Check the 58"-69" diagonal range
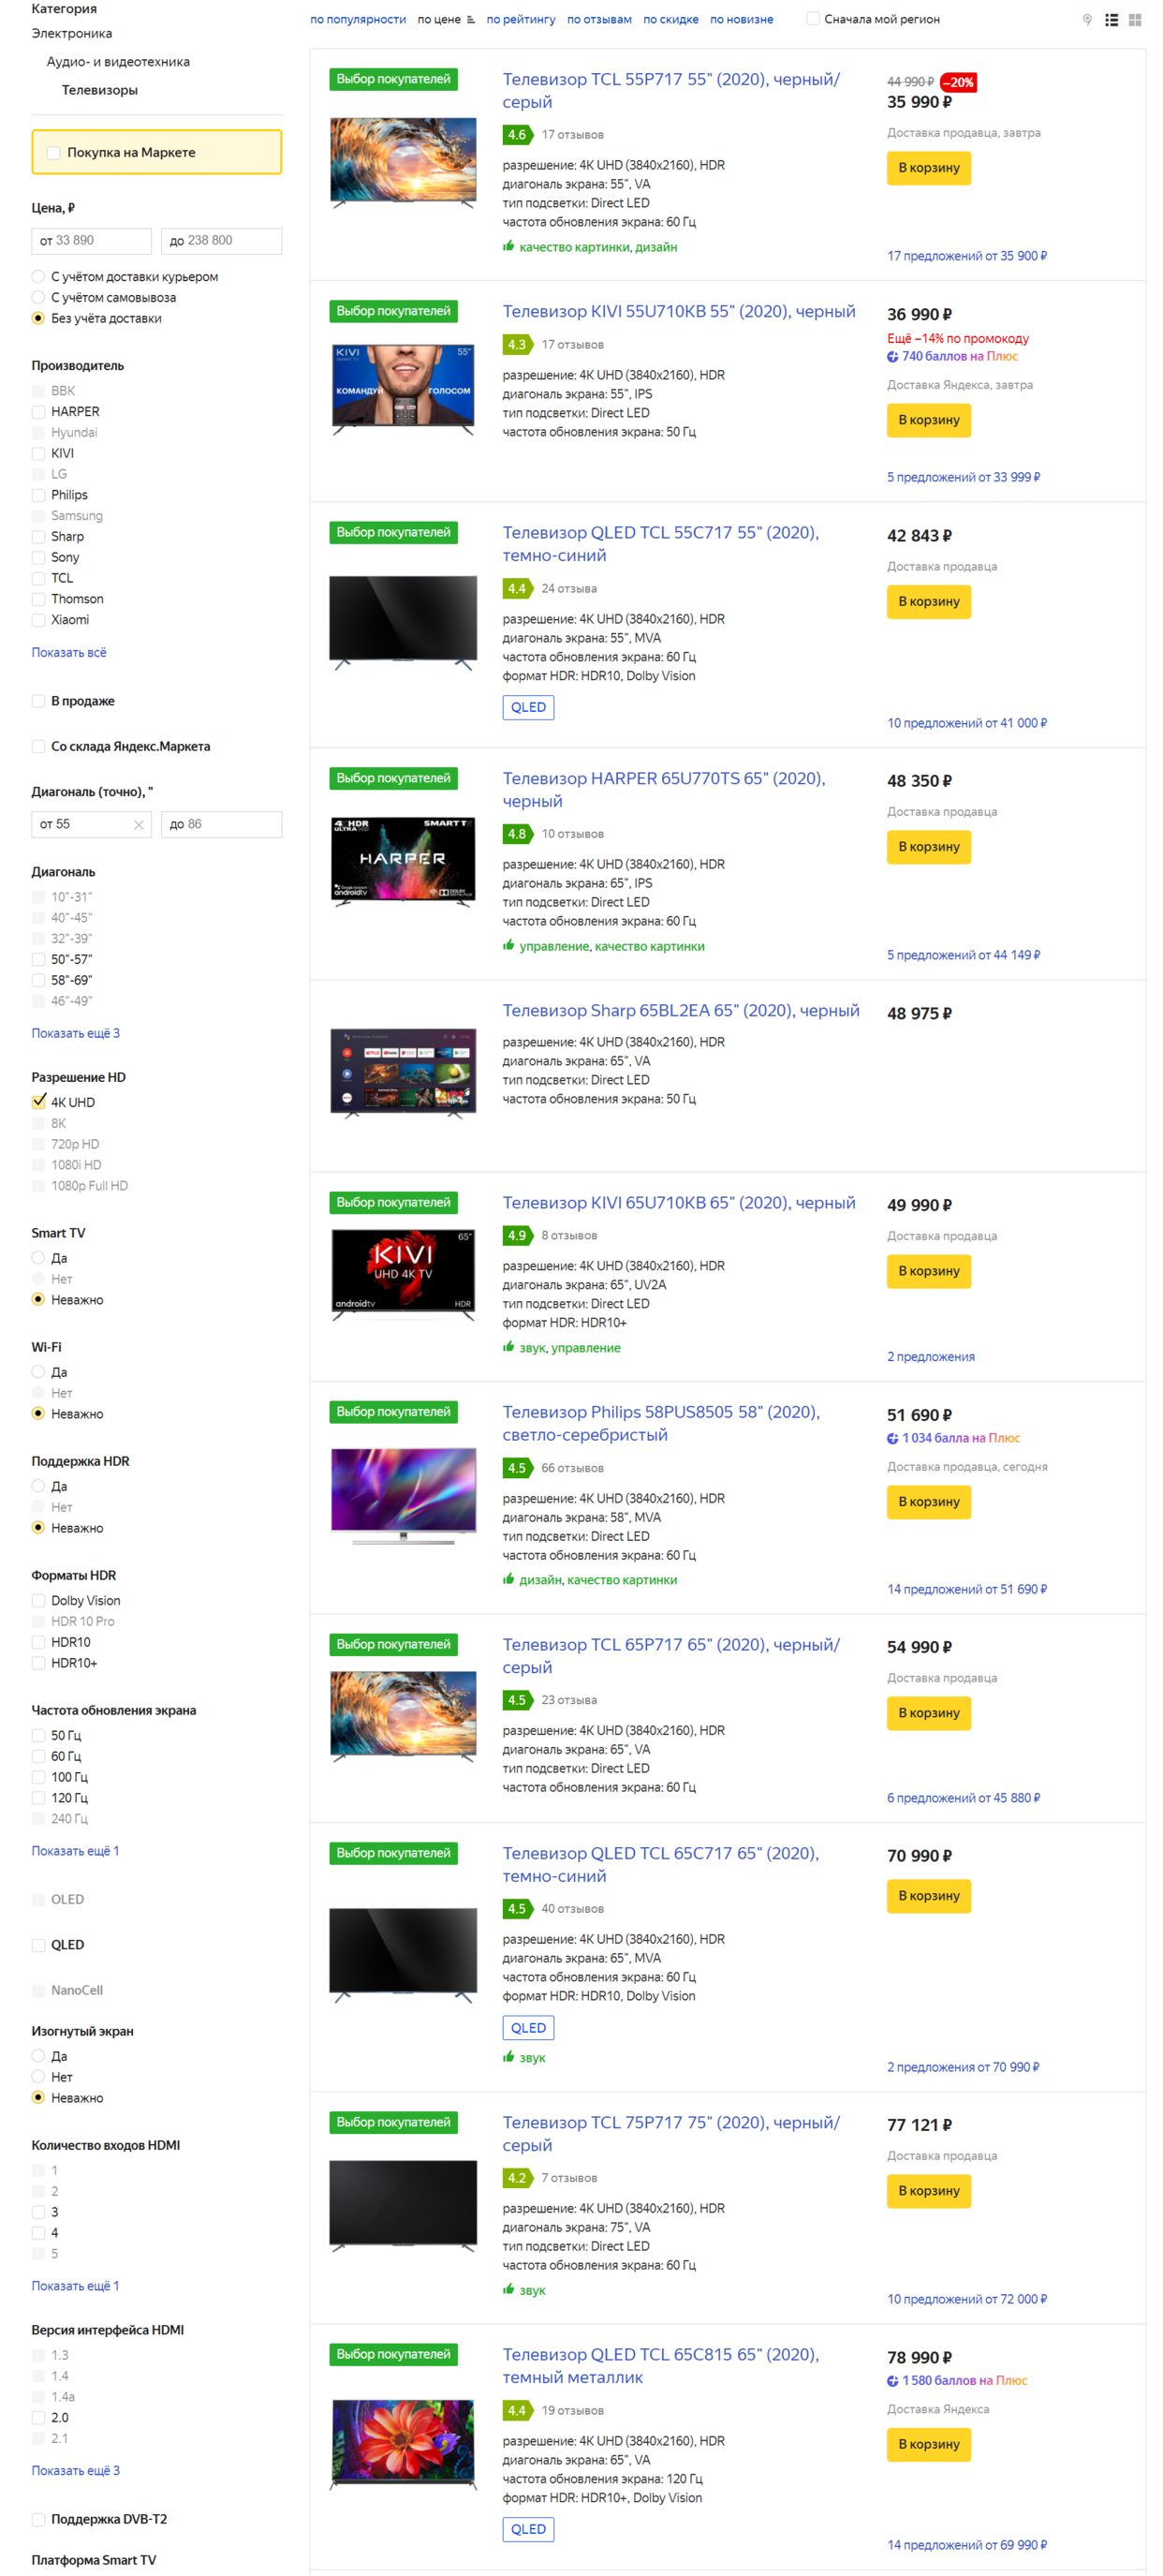Image resolution: width=1163 pixels, height=2576 pixels. click(38, 980)
